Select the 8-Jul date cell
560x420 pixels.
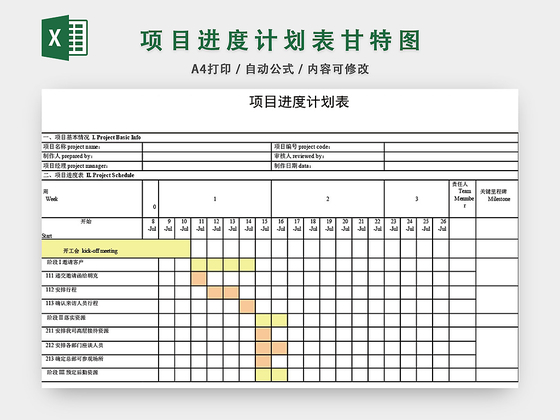click(x=152, y=228)
